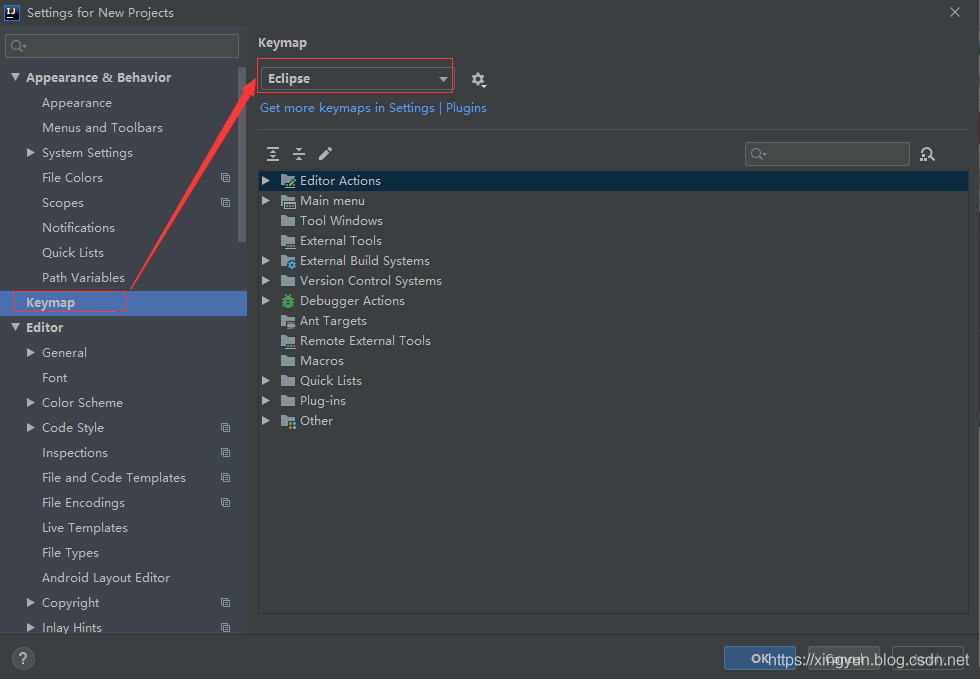The height and width of the screenshot is (679, 980).
Task: Open the keymap gear settings icon
Action: point(478,80)
